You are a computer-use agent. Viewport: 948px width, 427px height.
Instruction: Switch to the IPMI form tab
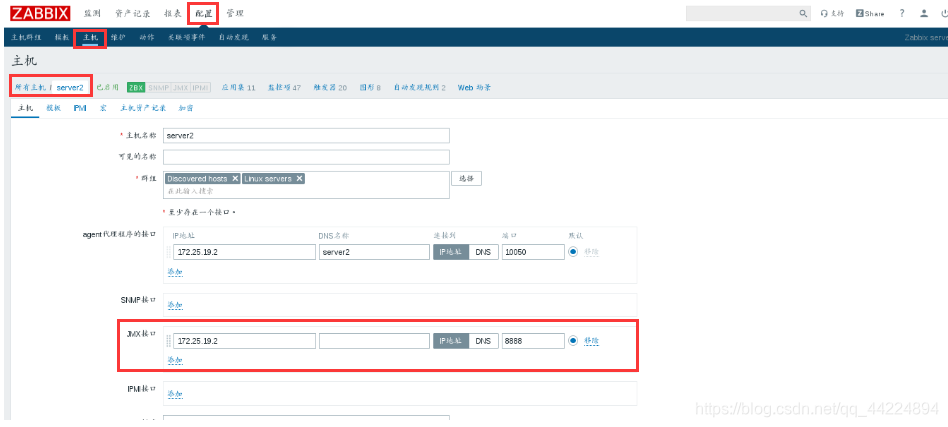pyautogui.click(x=80, y=108)
